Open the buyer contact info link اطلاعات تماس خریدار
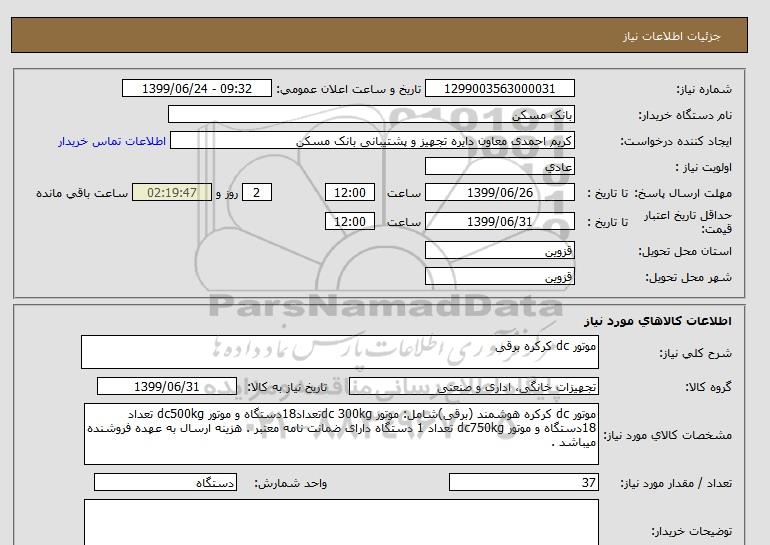 click(112, 141)
